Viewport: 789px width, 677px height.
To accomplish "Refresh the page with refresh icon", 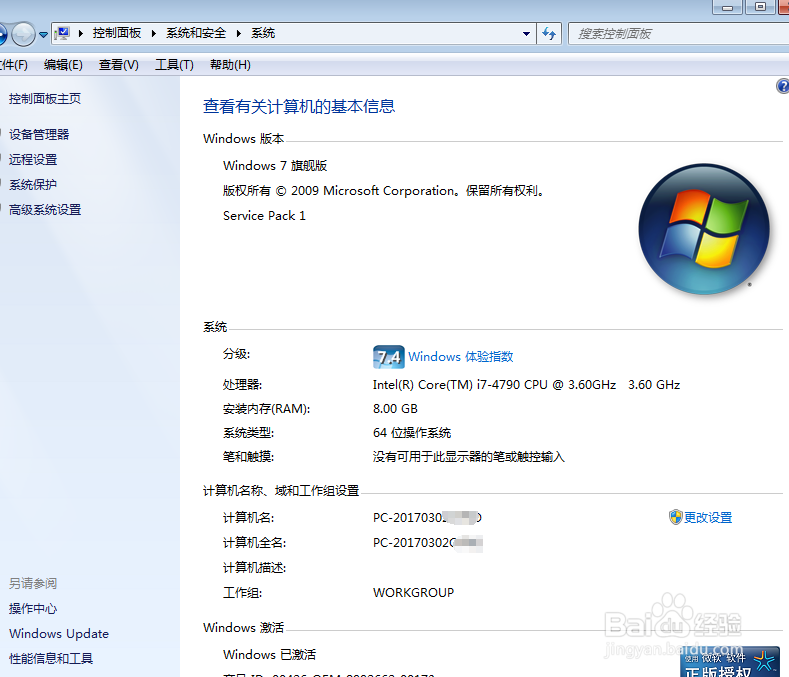I will pyautogui.click(x=549, y=34).
